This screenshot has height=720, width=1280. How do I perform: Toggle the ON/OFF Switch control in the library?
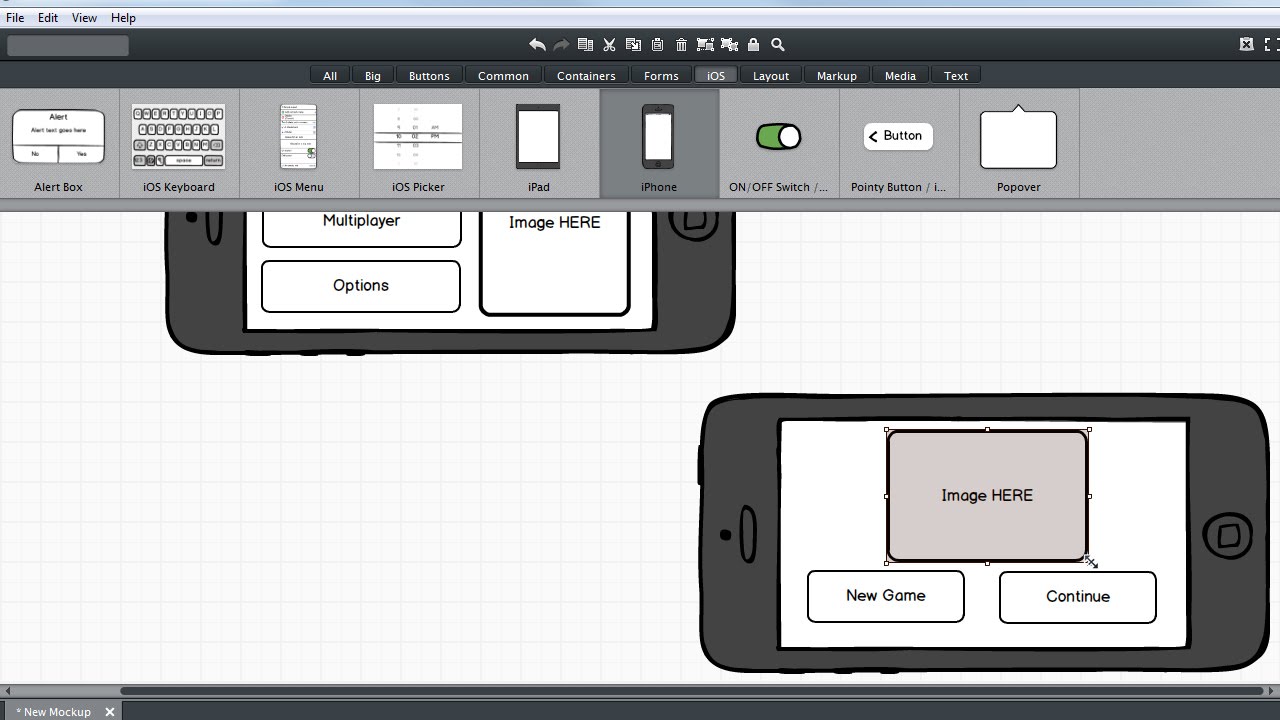tap(778, 137)
